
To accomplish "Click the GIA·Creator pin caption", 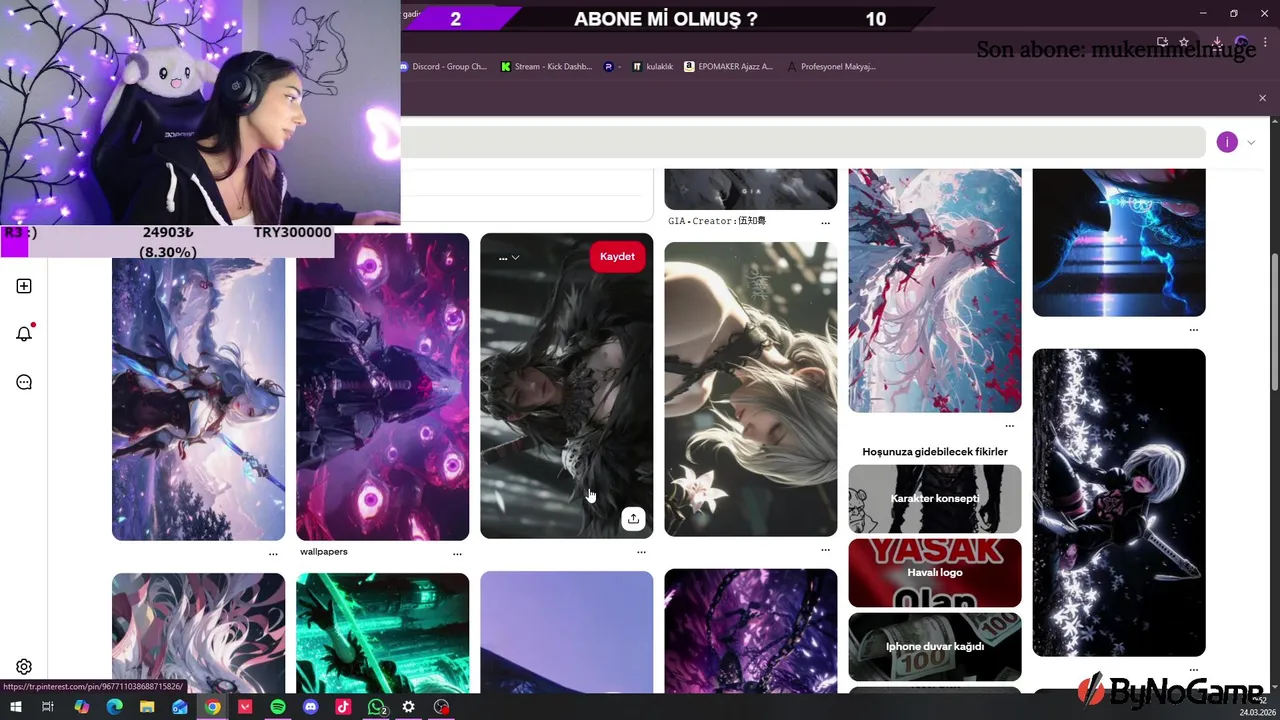I will [x=717, y=220].
